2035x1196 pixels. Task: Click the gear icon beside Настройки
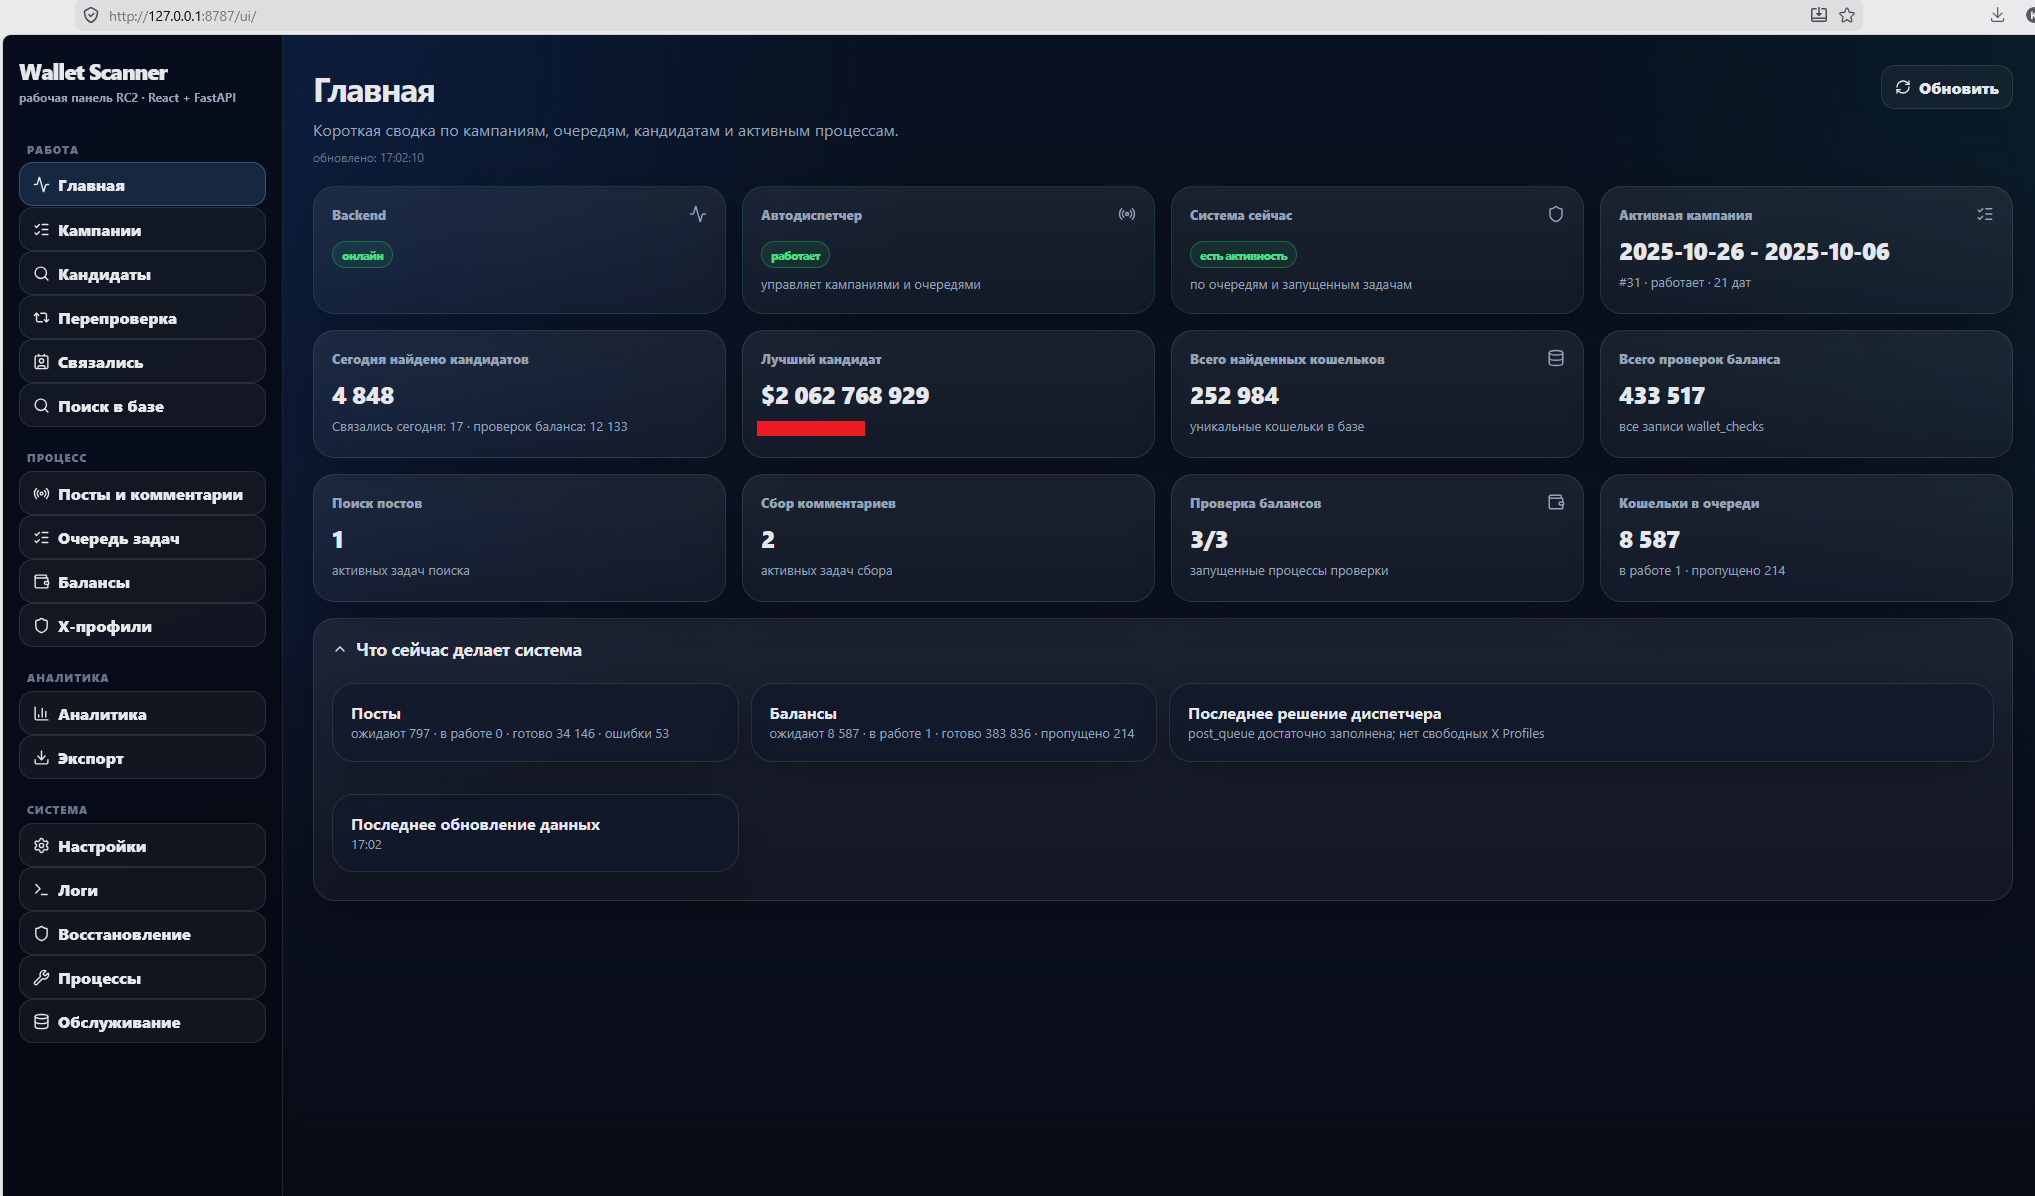(41, 845)
